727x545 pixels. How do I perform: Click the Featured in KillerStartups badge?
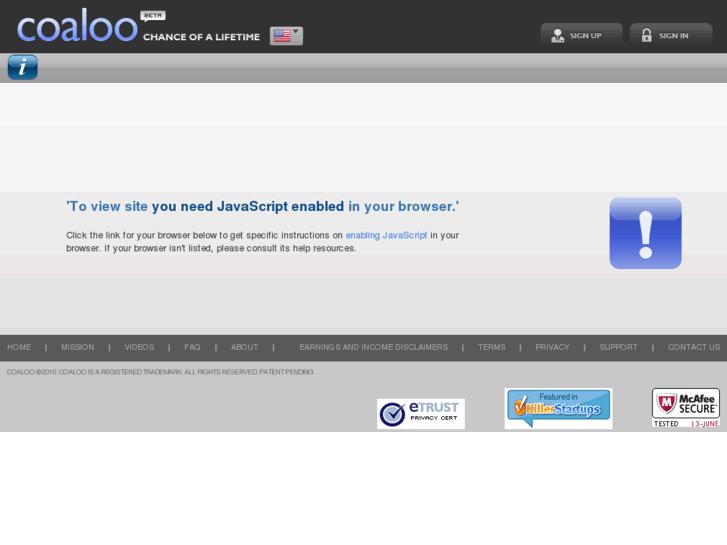point(558,409)
